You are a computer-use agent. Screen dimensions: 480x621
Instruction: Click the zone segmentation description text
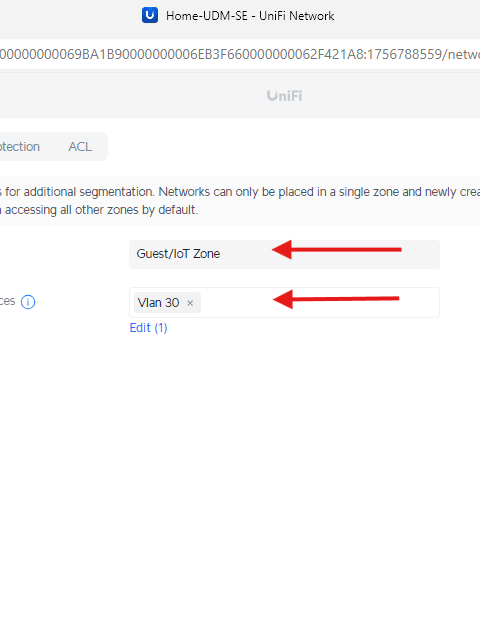(240, 201)
